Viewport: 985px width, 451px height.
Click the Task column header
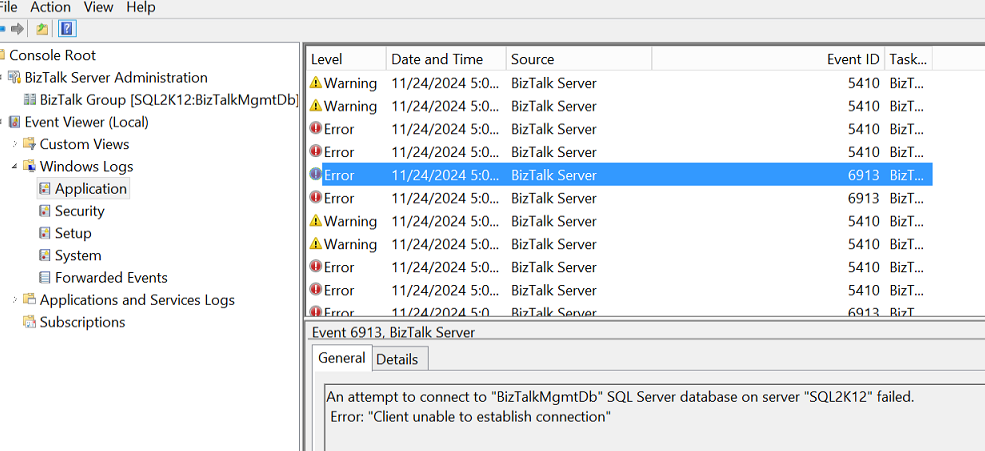coord(908,59)
